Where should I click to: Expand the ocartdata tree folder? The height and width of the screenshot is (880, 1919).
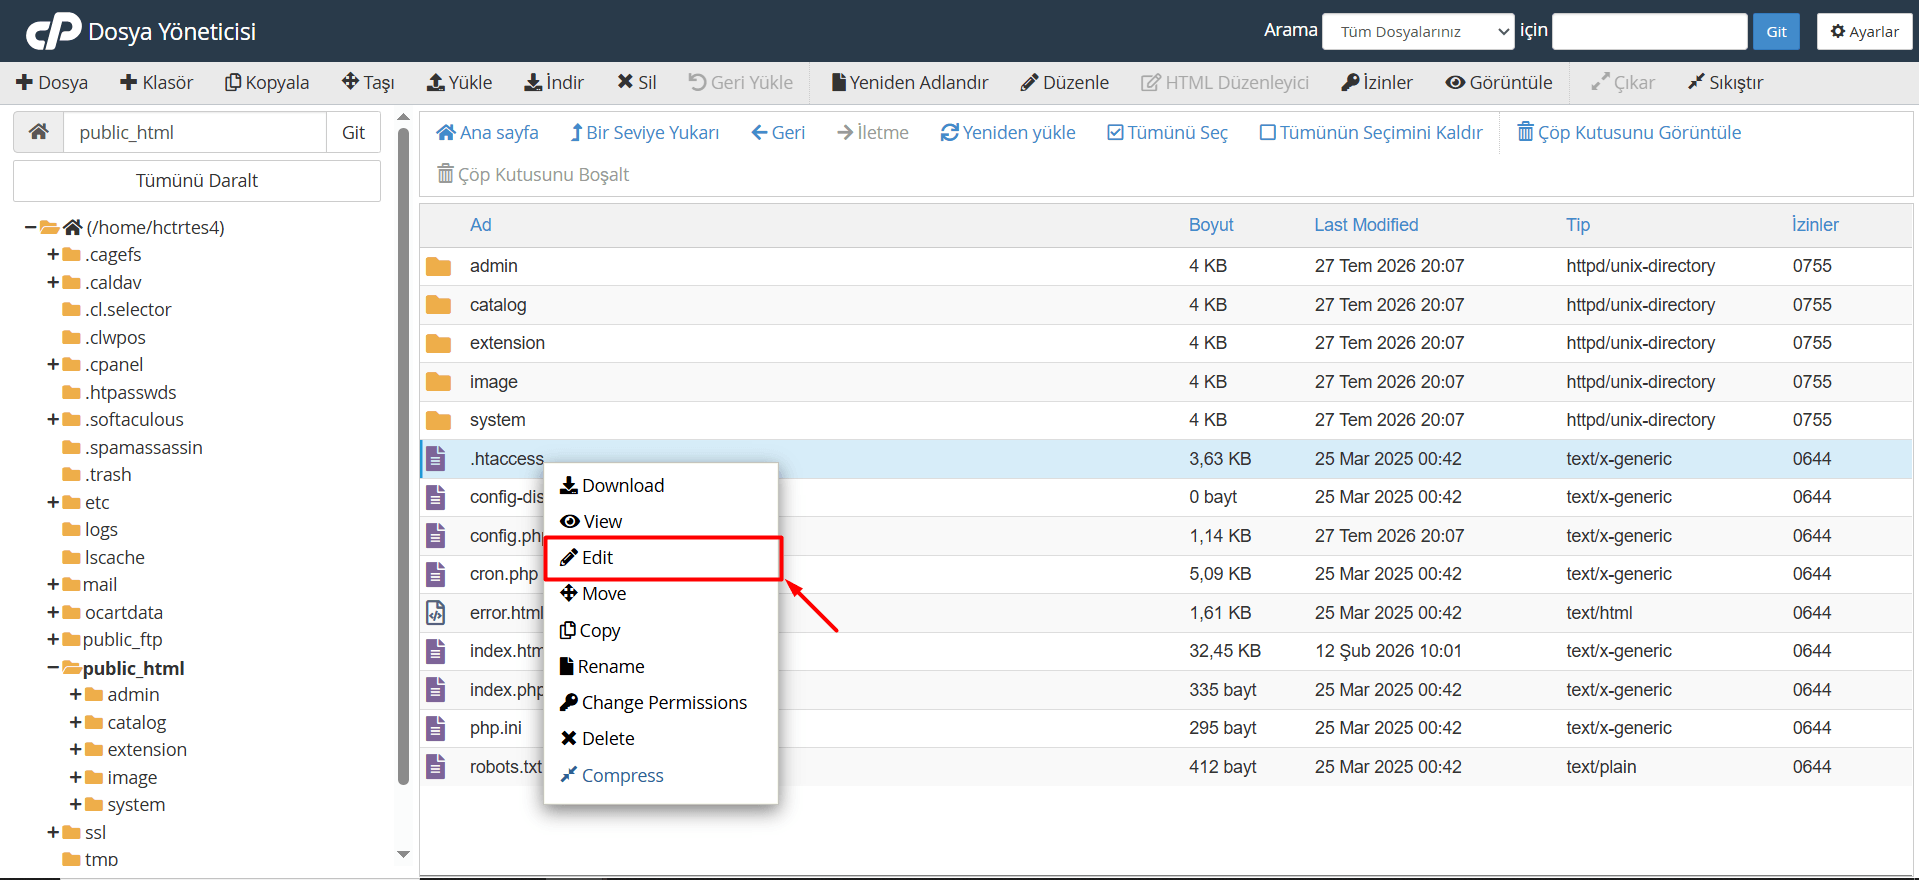(x=53, y=612)
